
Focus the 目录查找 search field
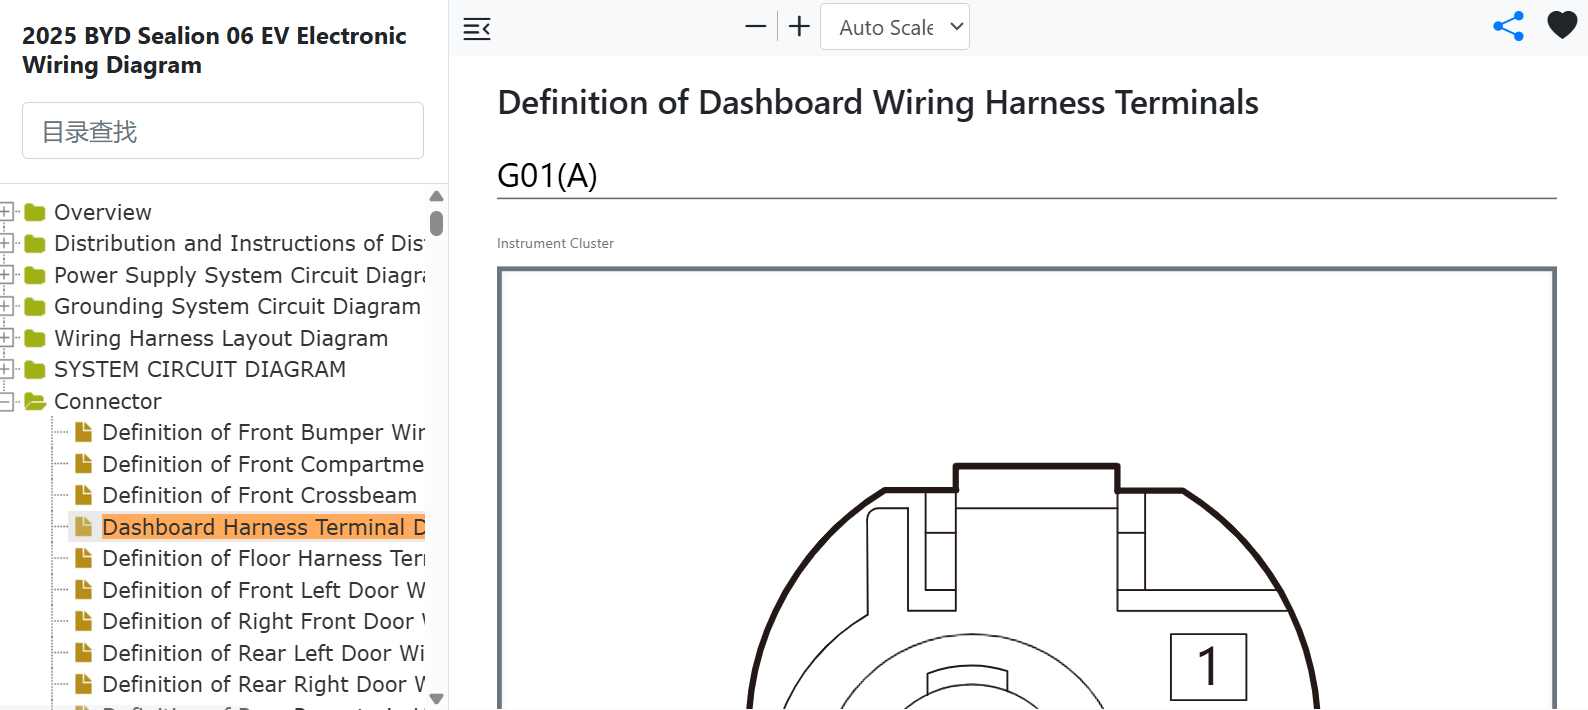pos(223,130)
